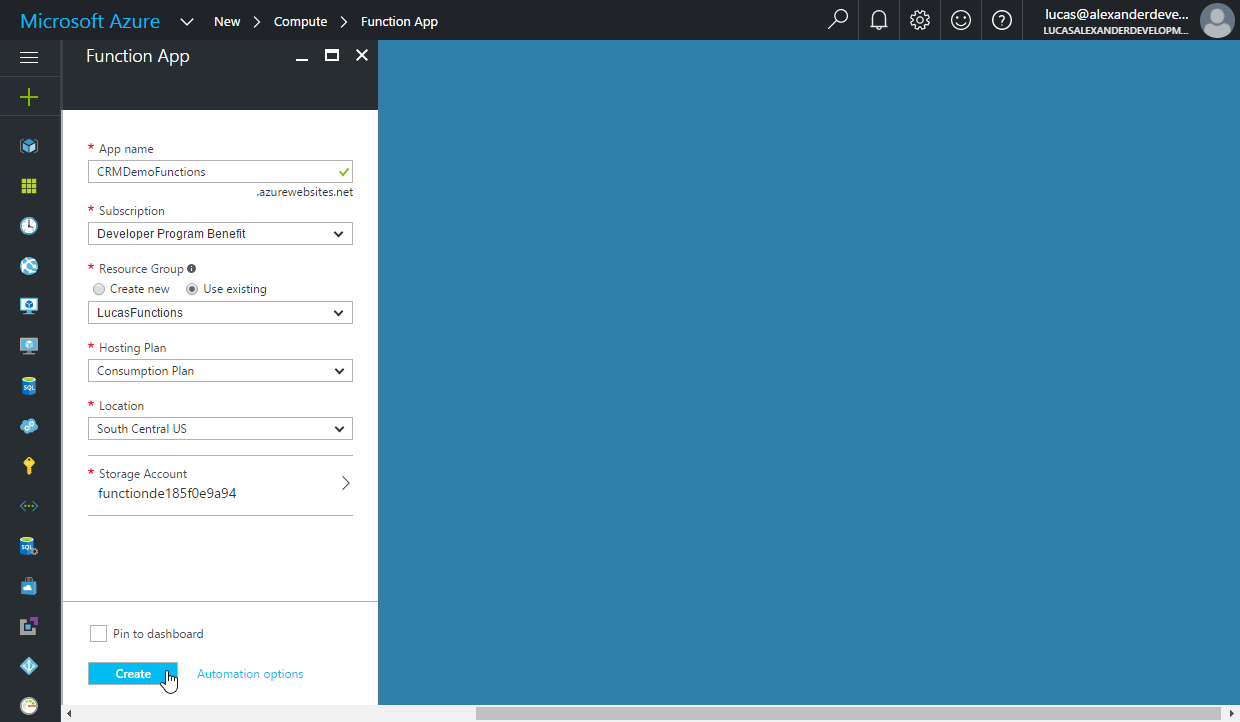Click the functionde185f0e9a94 storage account name
This screenshot has height=722, width=1240.
167,493
